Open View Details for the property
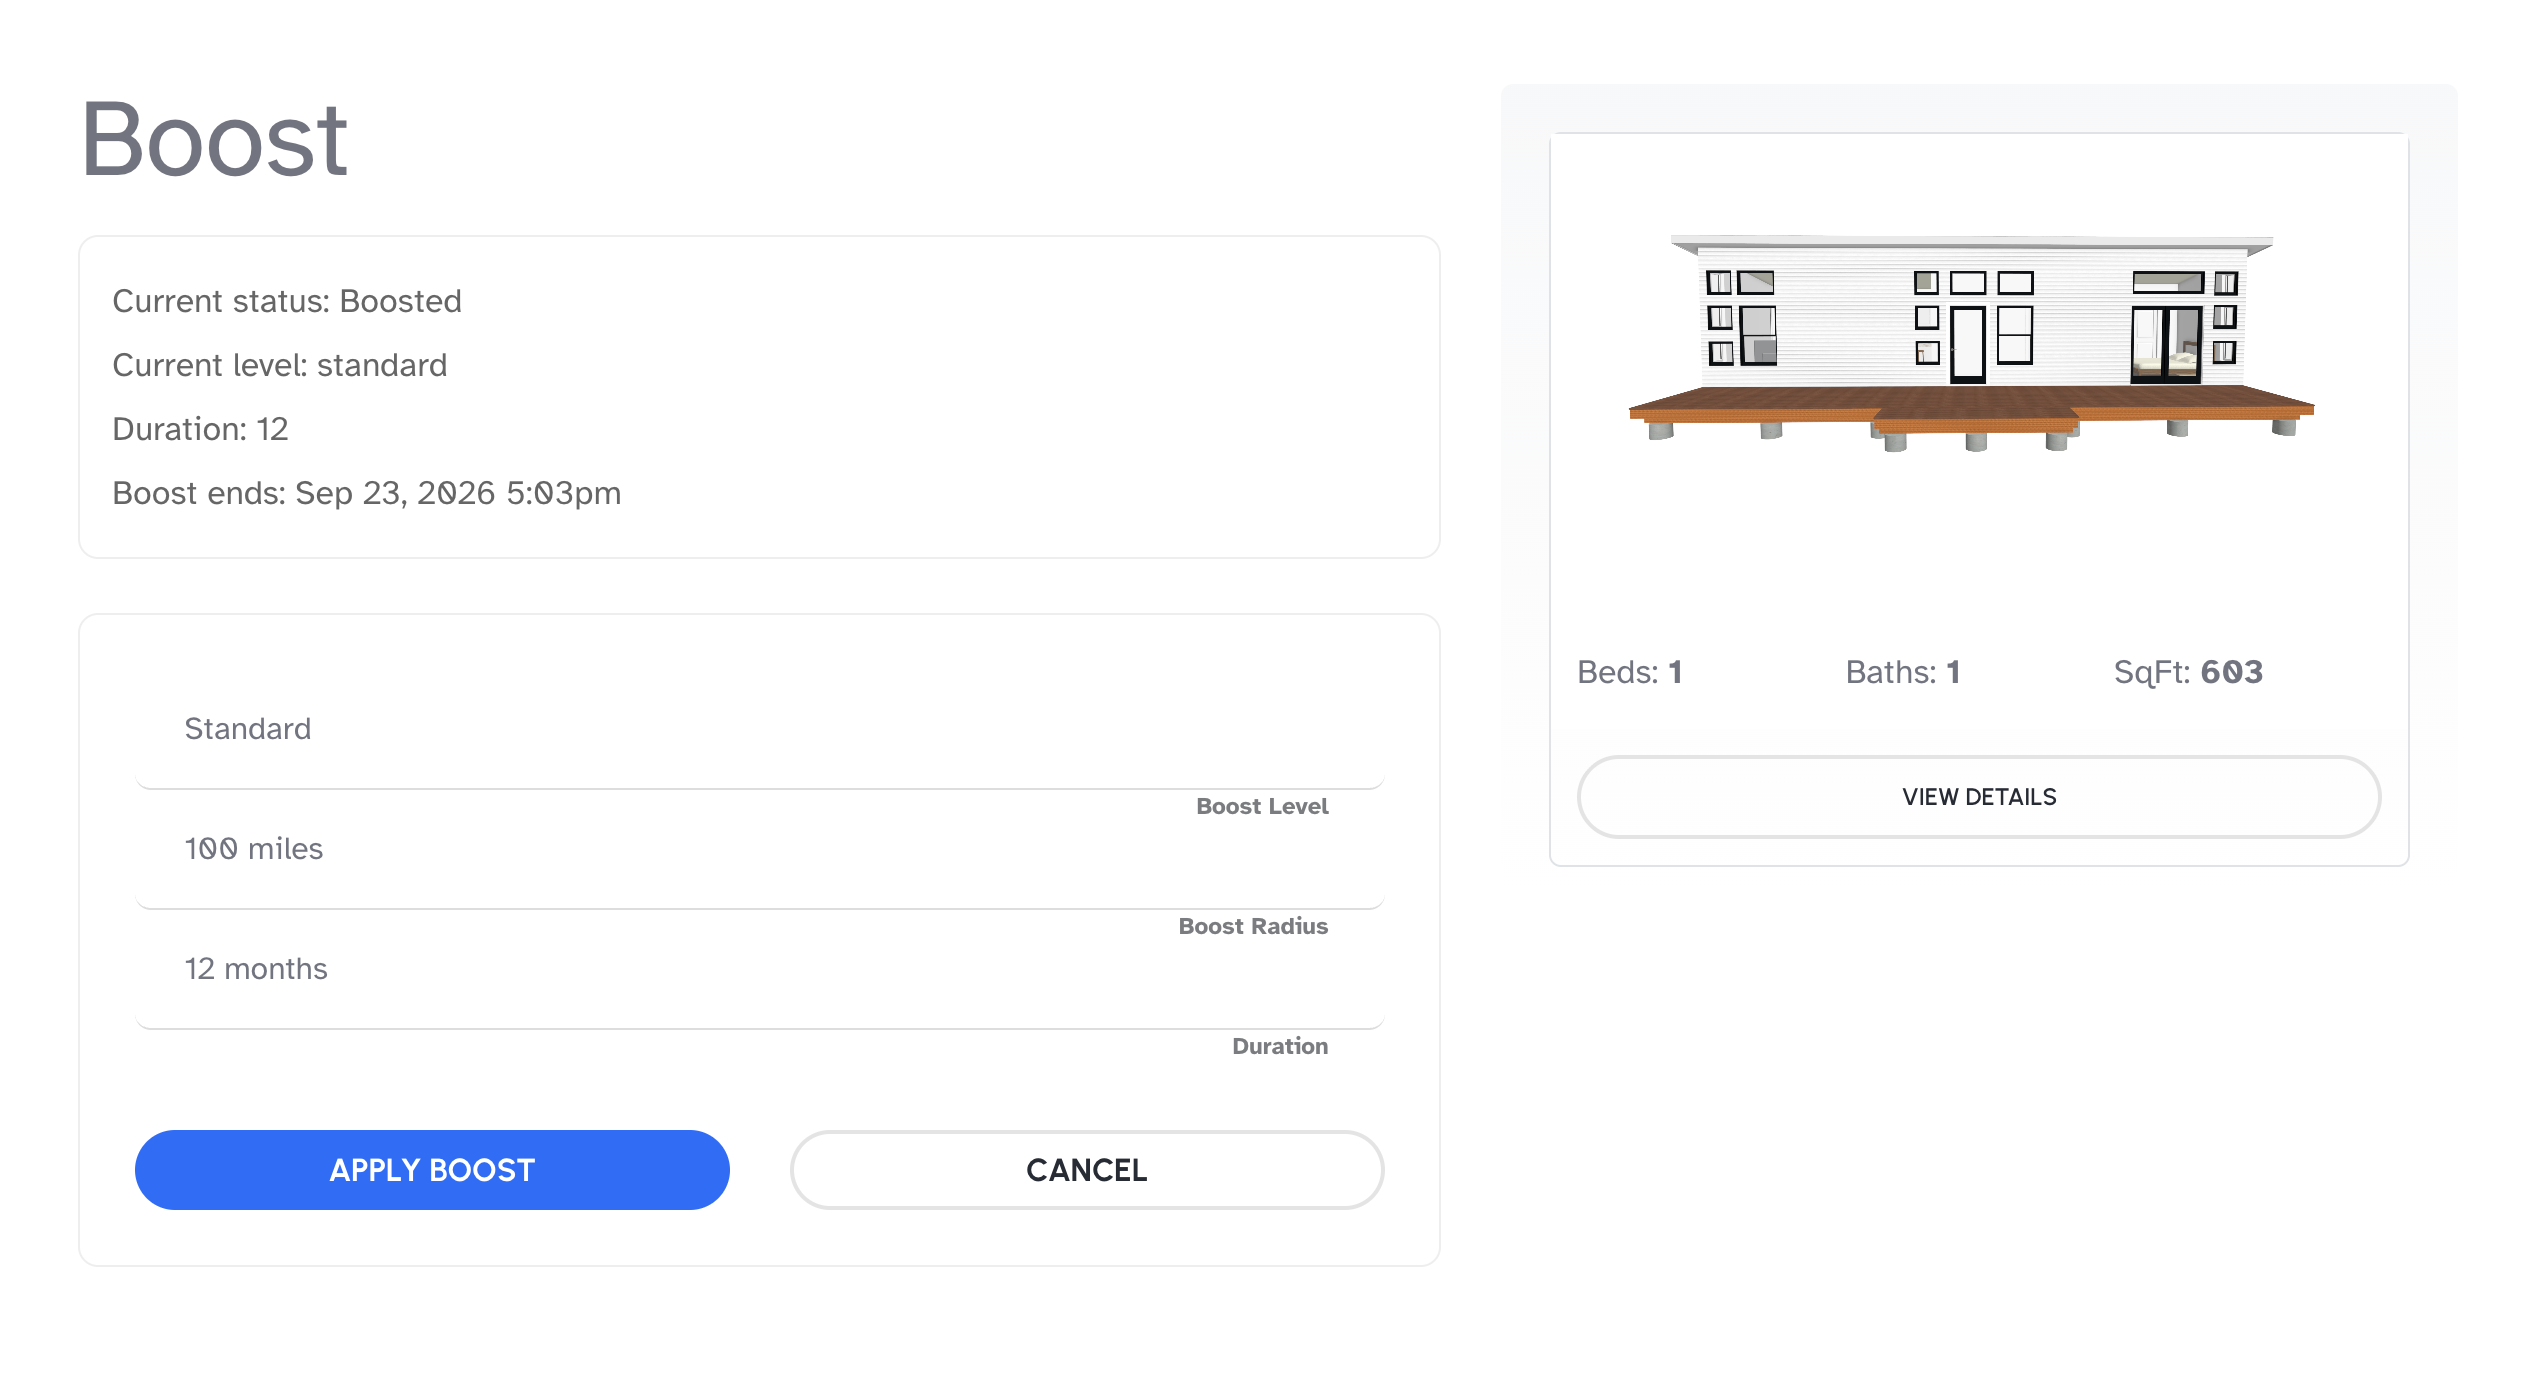Viewport: 2530px width, 1394px height. pos(1978,797)
